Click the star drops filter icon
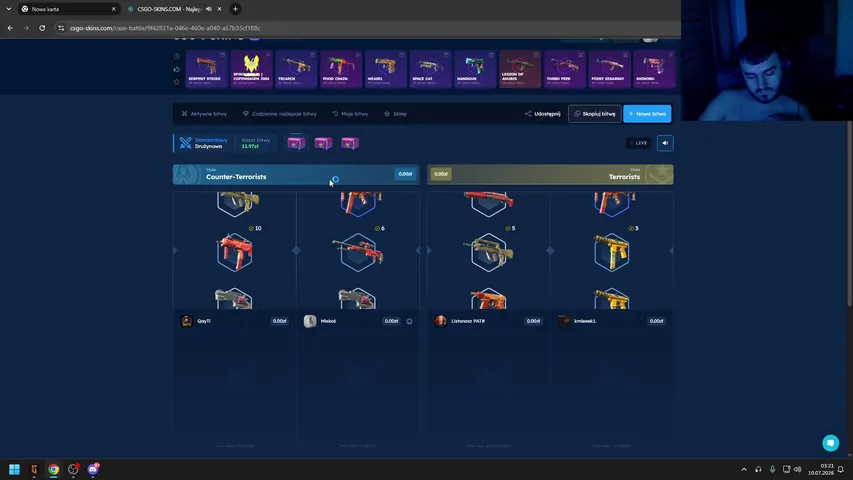This screenshot has height=480, width=853. tap(176, 82)
